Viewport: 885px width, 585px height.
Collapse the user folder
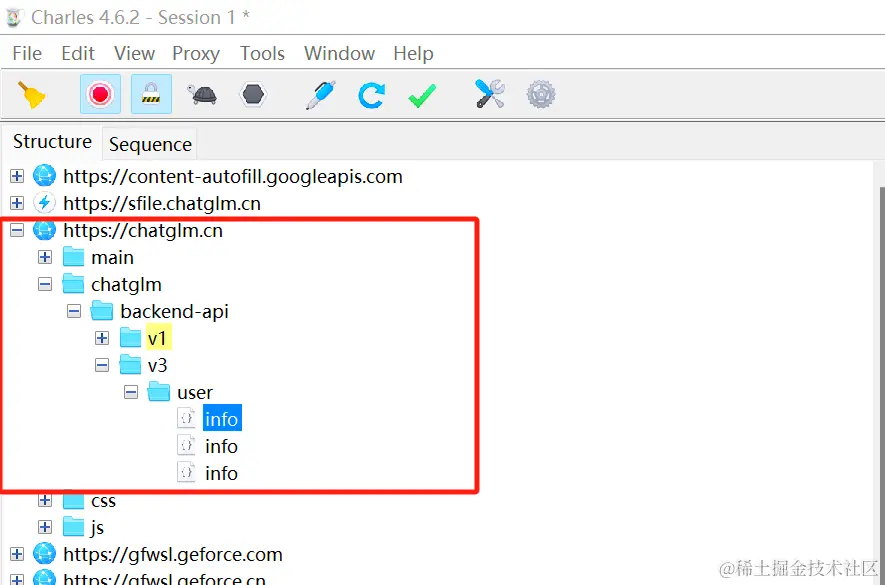click(131, 392)
